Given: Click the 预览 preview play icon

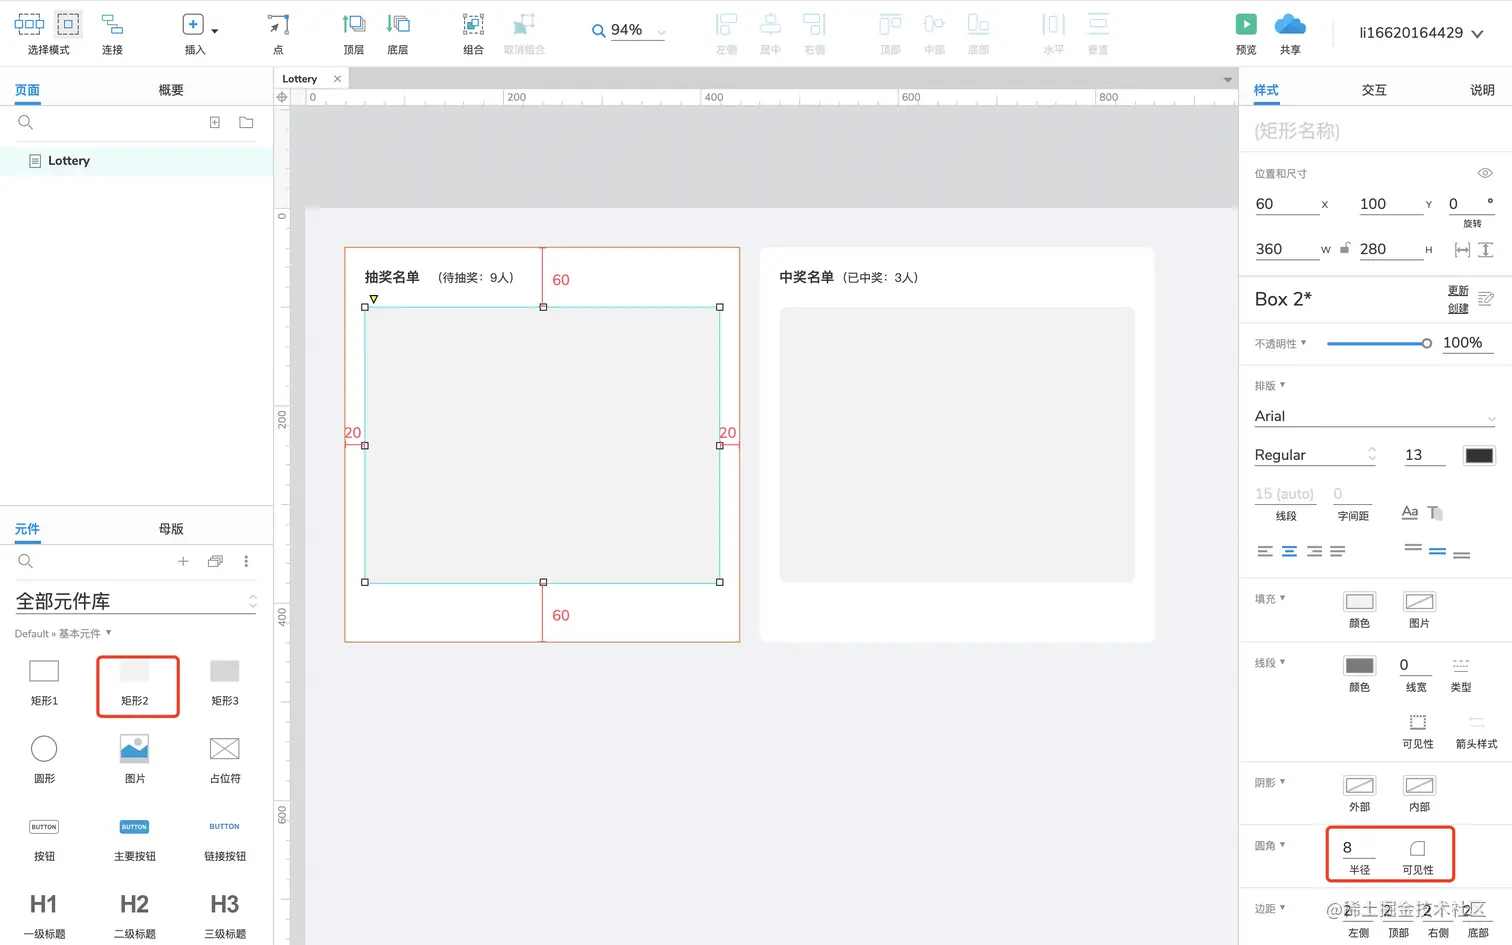Looking at the screenshot, I should coord(1246,24).
